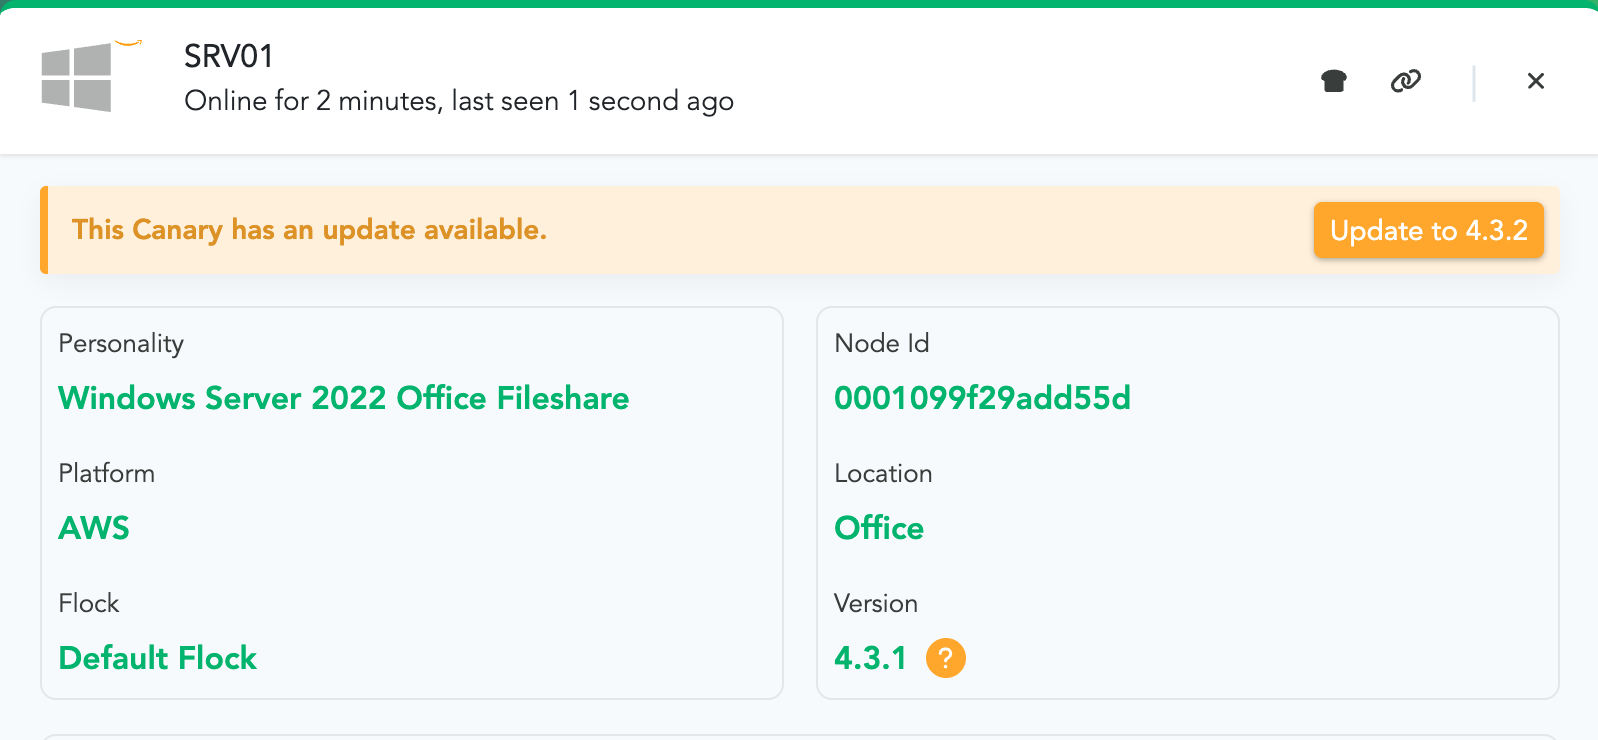Click the Platform label
This screenshot has width=1598, height=740.
click(107, 473)
